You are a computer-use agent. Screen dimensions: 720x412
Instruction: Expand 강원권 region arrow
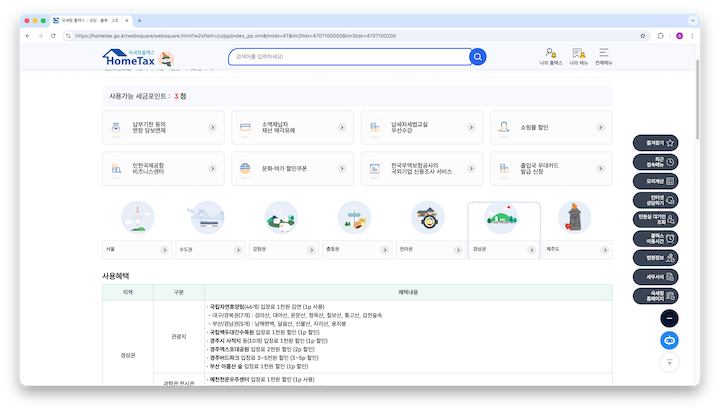click(x=311, y=250)
